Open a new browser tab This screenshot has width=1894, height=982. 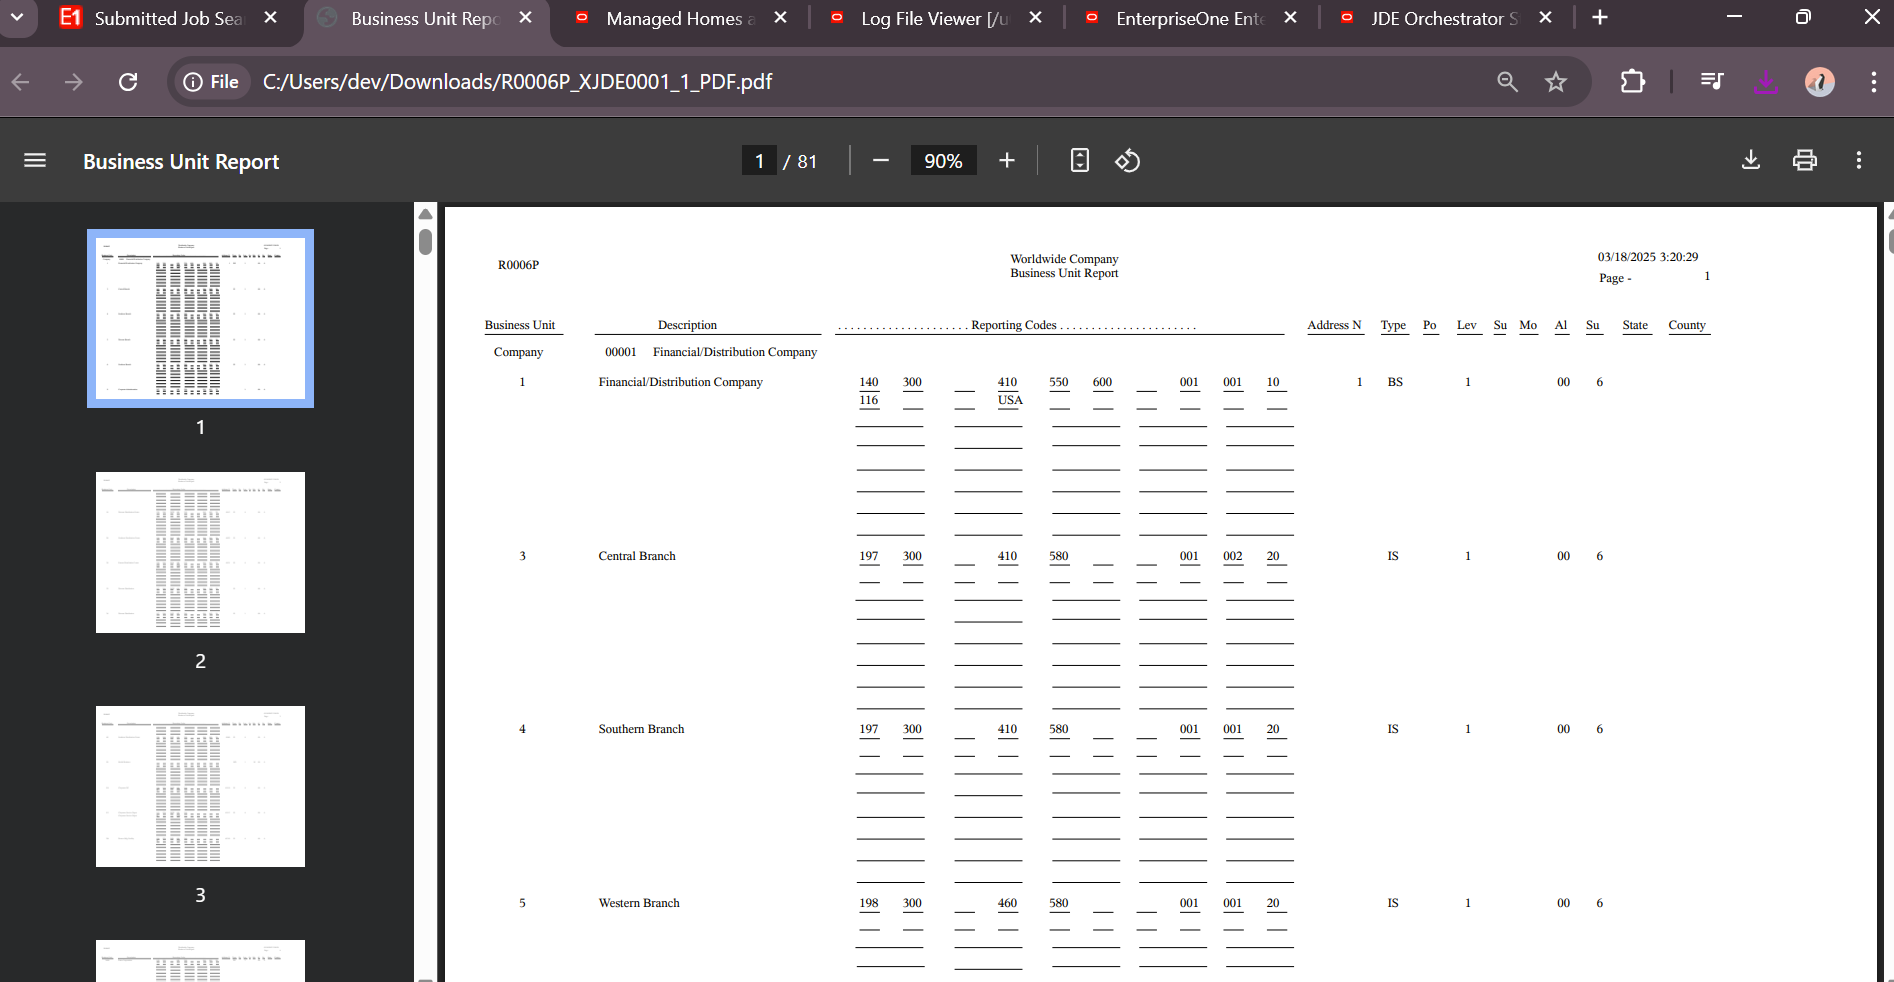tap(1599, 18)
